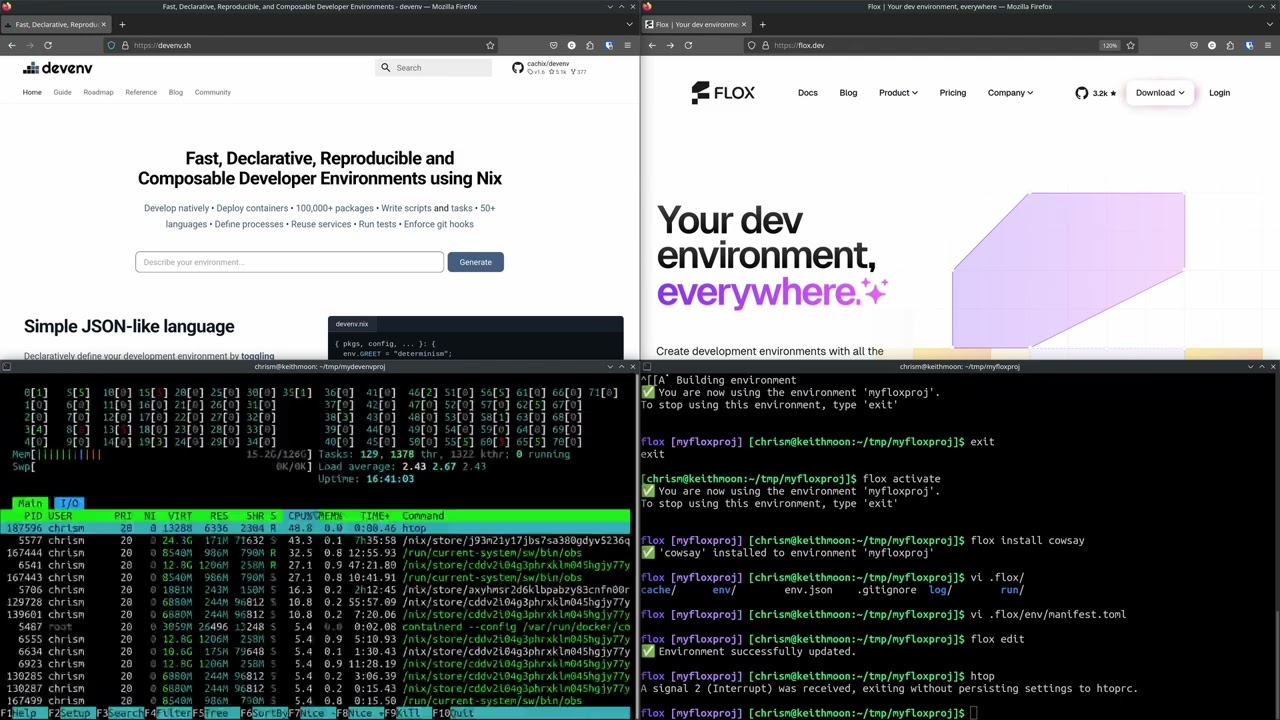Open the cachix/devenv GitHub repository link
This screenshot has height=720, width=1280.
549,68
